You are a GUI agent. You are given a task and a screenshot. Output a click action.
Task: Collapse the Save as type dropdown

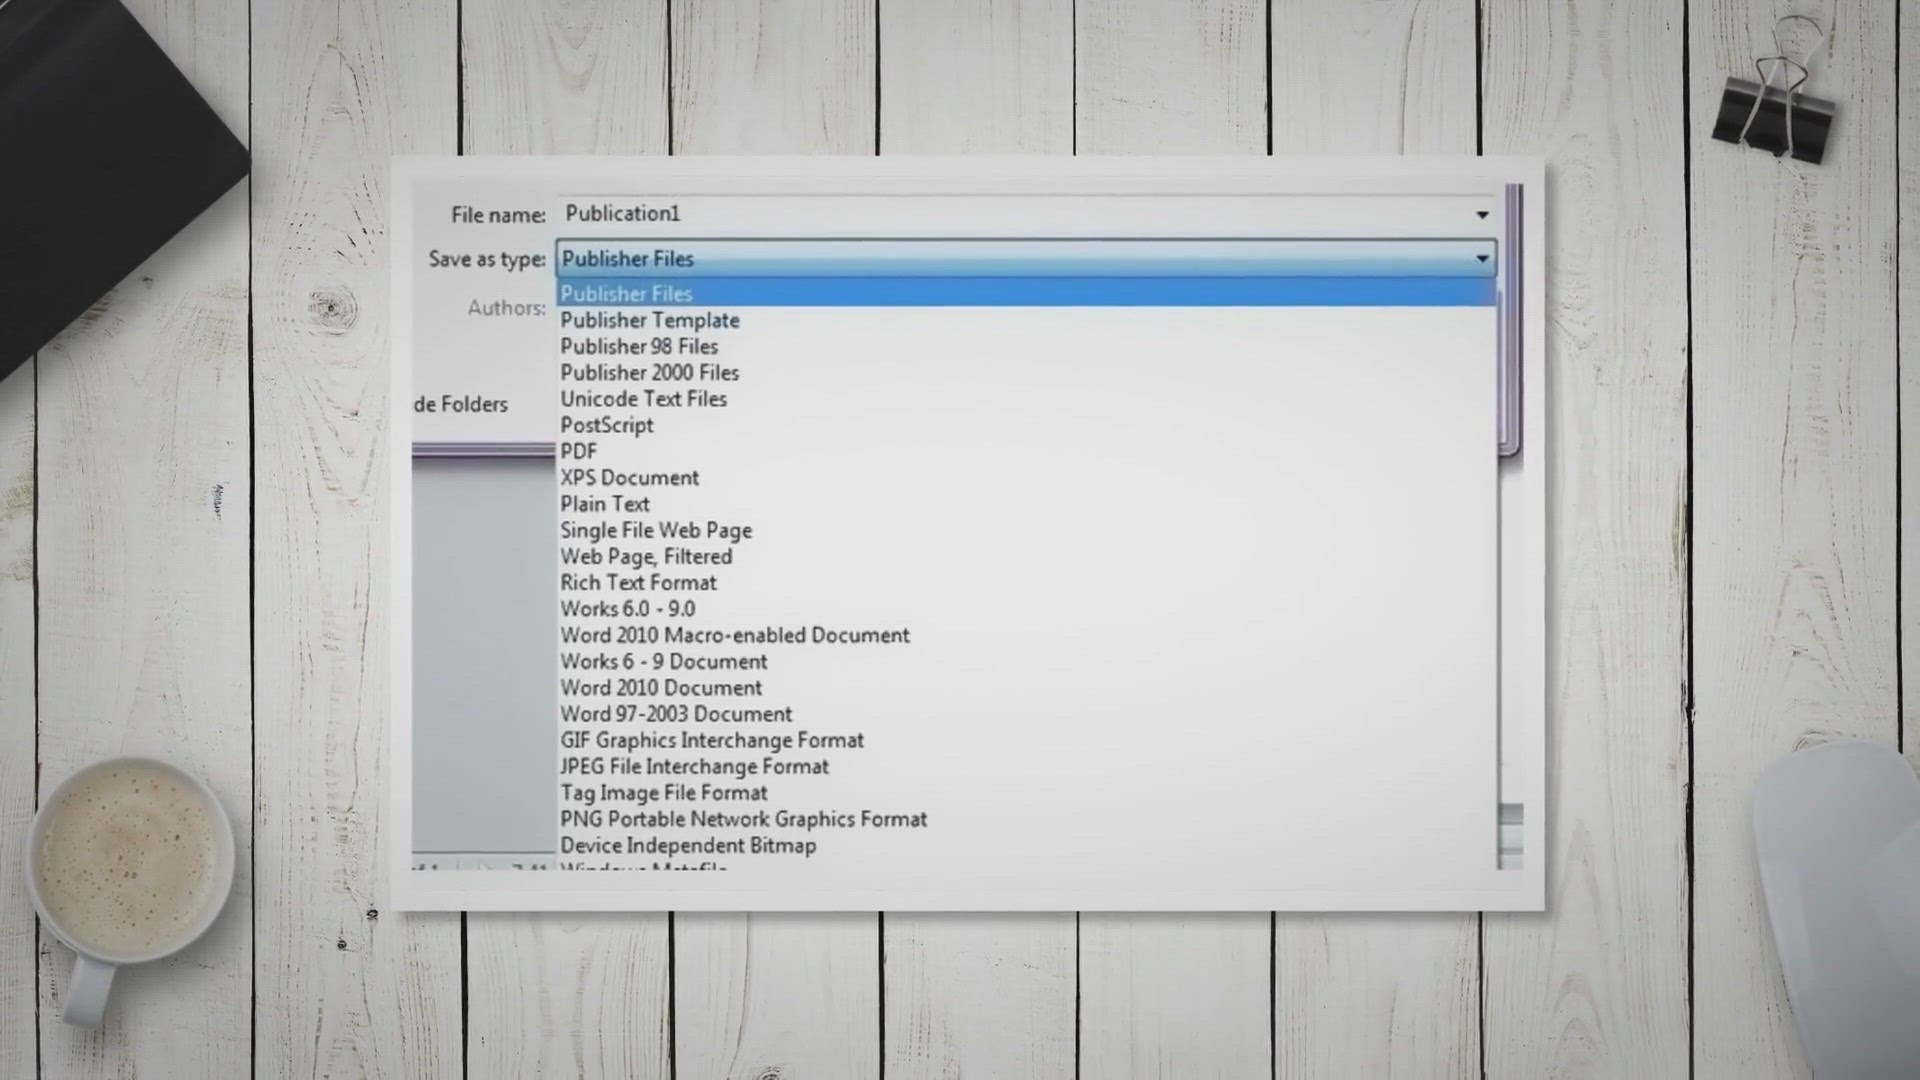[x=1483, y=259]
